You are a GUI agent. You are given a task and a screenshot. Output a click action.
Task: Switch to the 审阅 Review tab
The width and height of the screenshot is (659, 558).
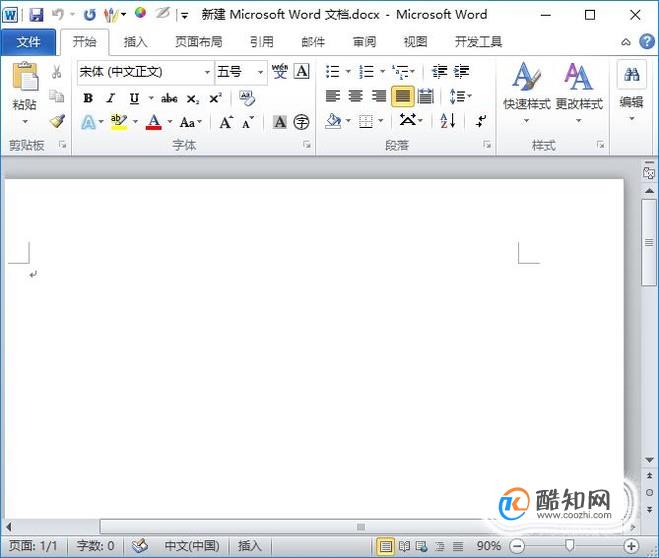coord(364,42)
